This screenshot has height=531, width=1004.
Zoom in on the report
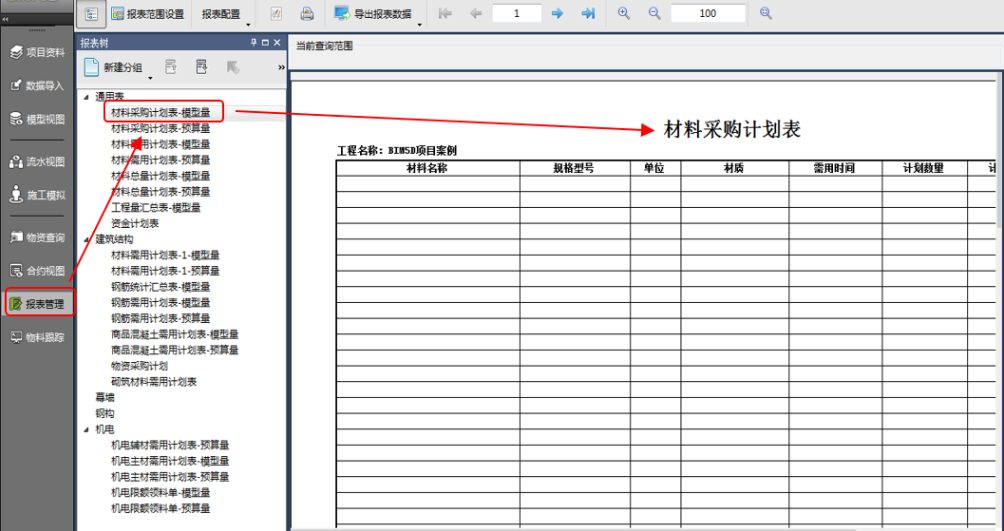[624, 13]
